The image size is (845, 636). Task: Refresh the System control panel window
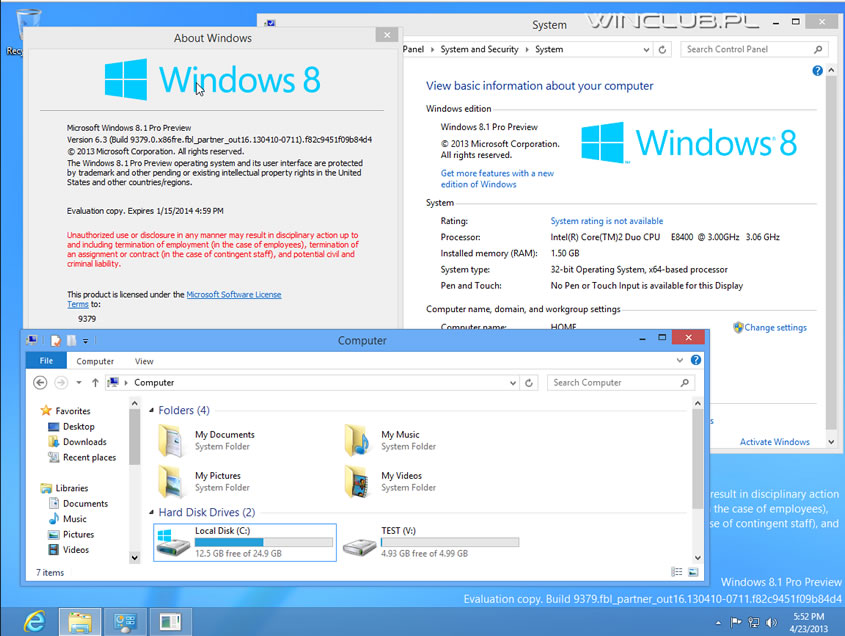pos(662,50)
